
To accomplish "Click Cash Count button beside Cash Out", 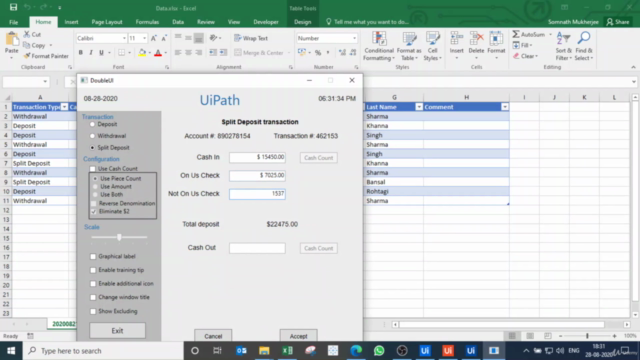I will (318, 248).
